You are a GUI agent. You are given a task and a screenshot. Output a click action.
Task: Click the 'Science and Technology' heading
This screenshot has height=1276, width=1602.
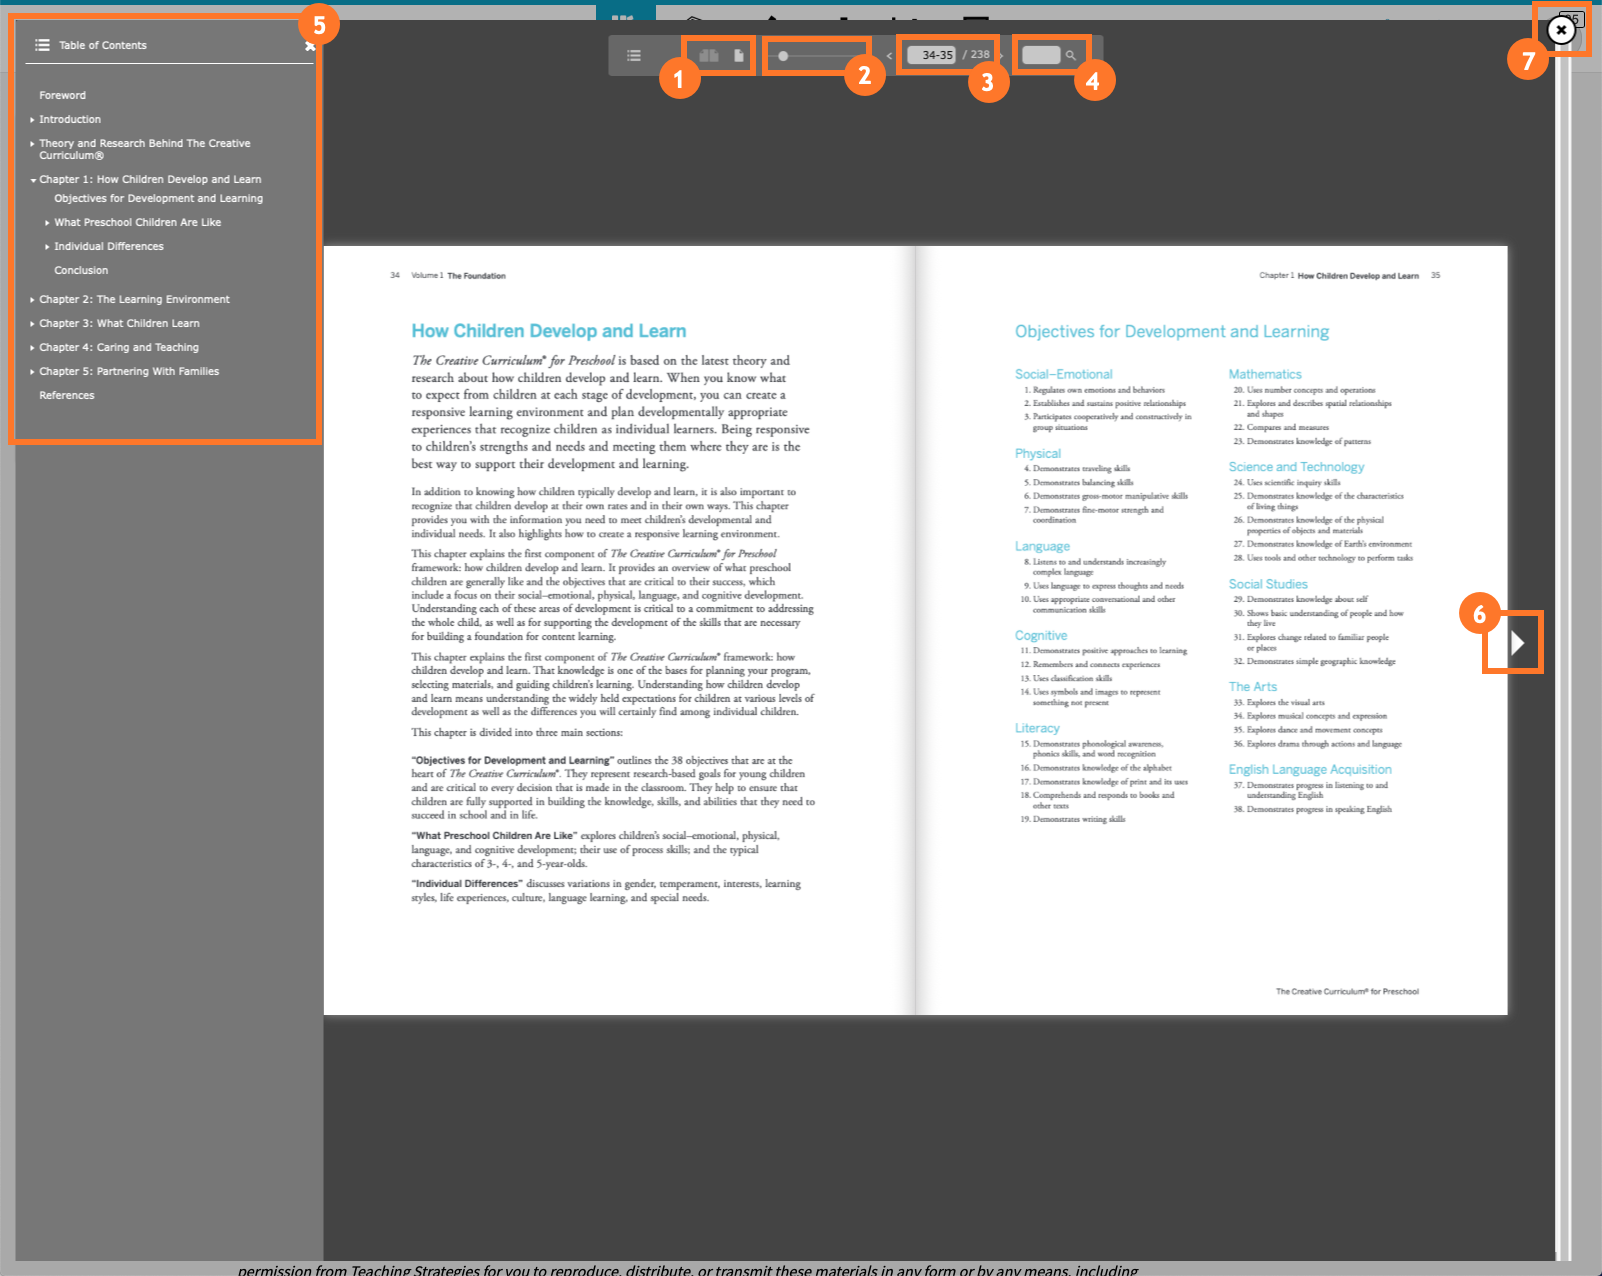click(x=1296, y=467)
